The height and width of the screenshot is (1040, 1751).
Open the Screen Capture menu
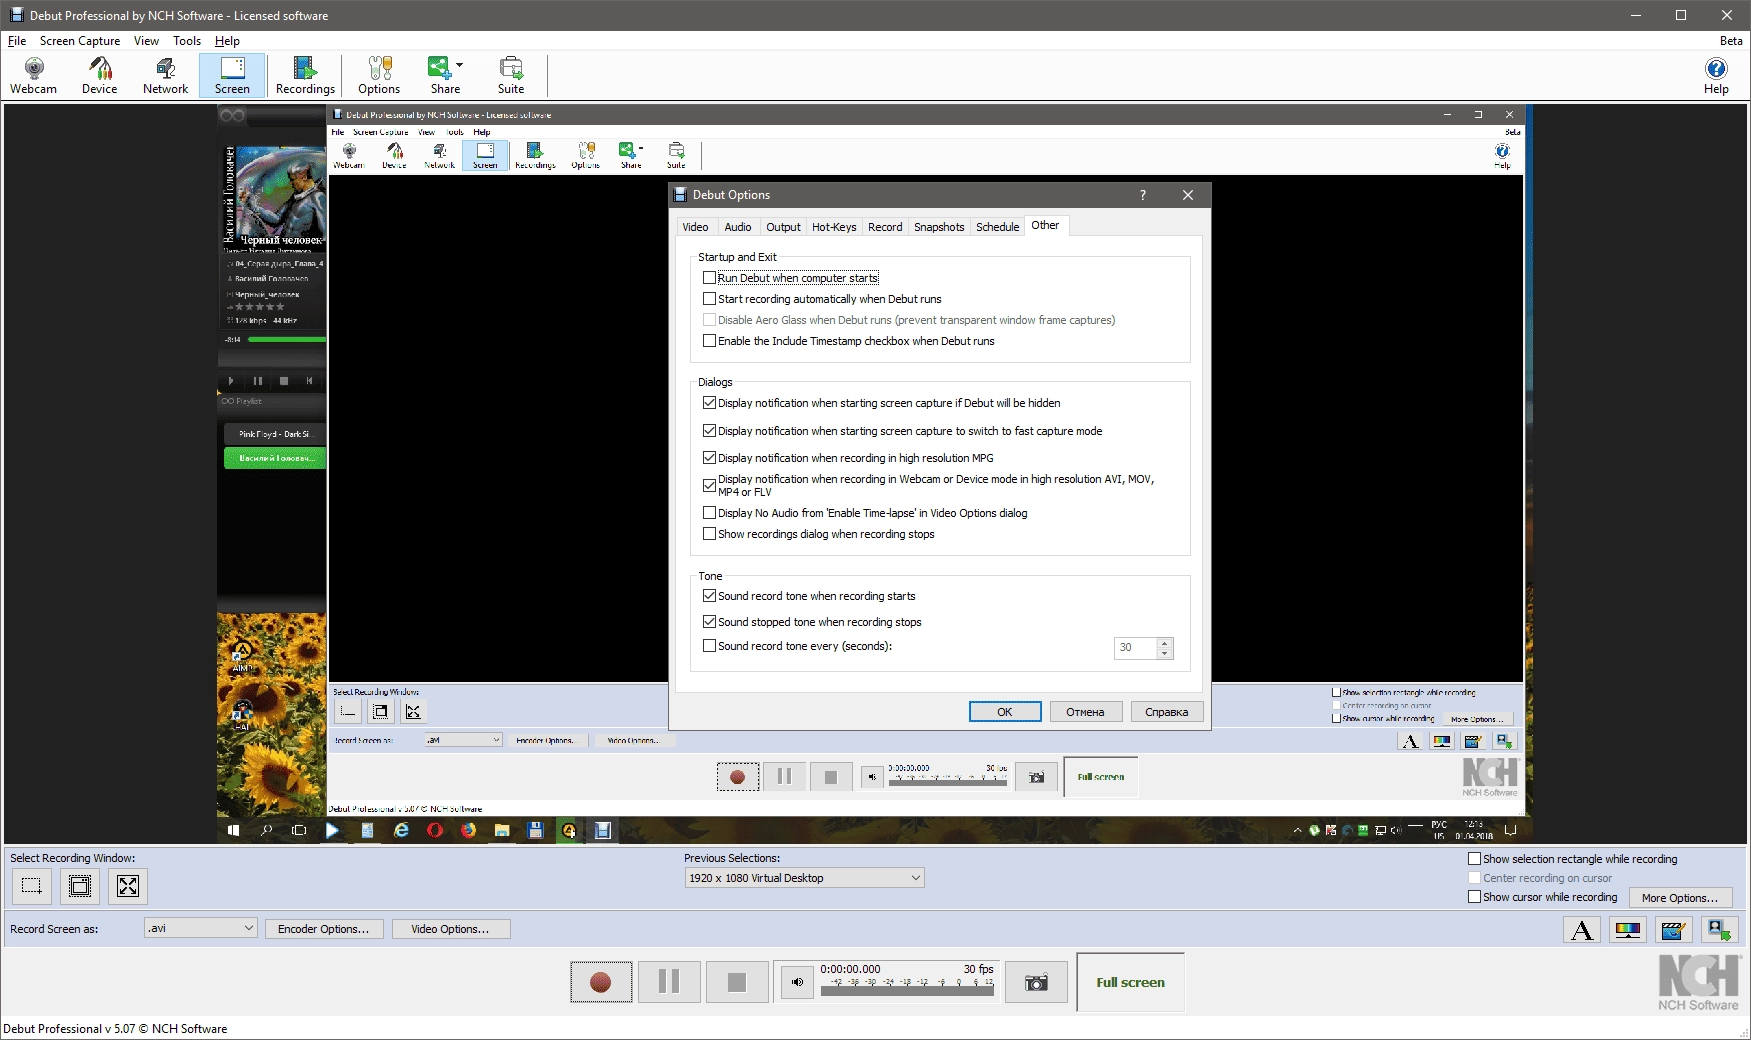click(x=80, y=41)
